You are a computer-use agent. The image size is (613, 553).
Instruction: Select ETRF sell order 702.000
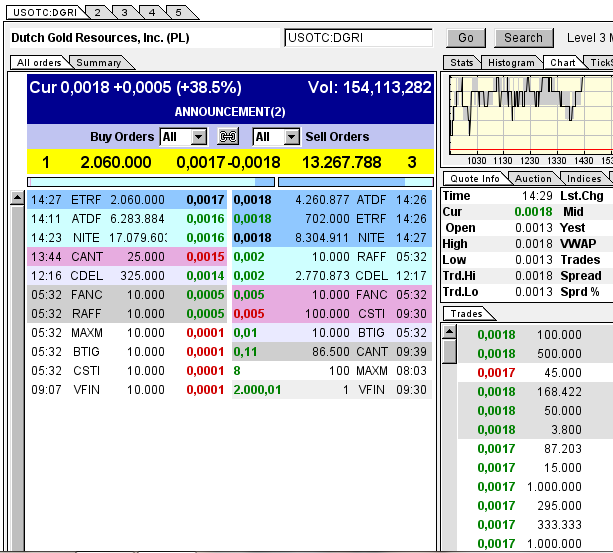click(x=332, y=219)
